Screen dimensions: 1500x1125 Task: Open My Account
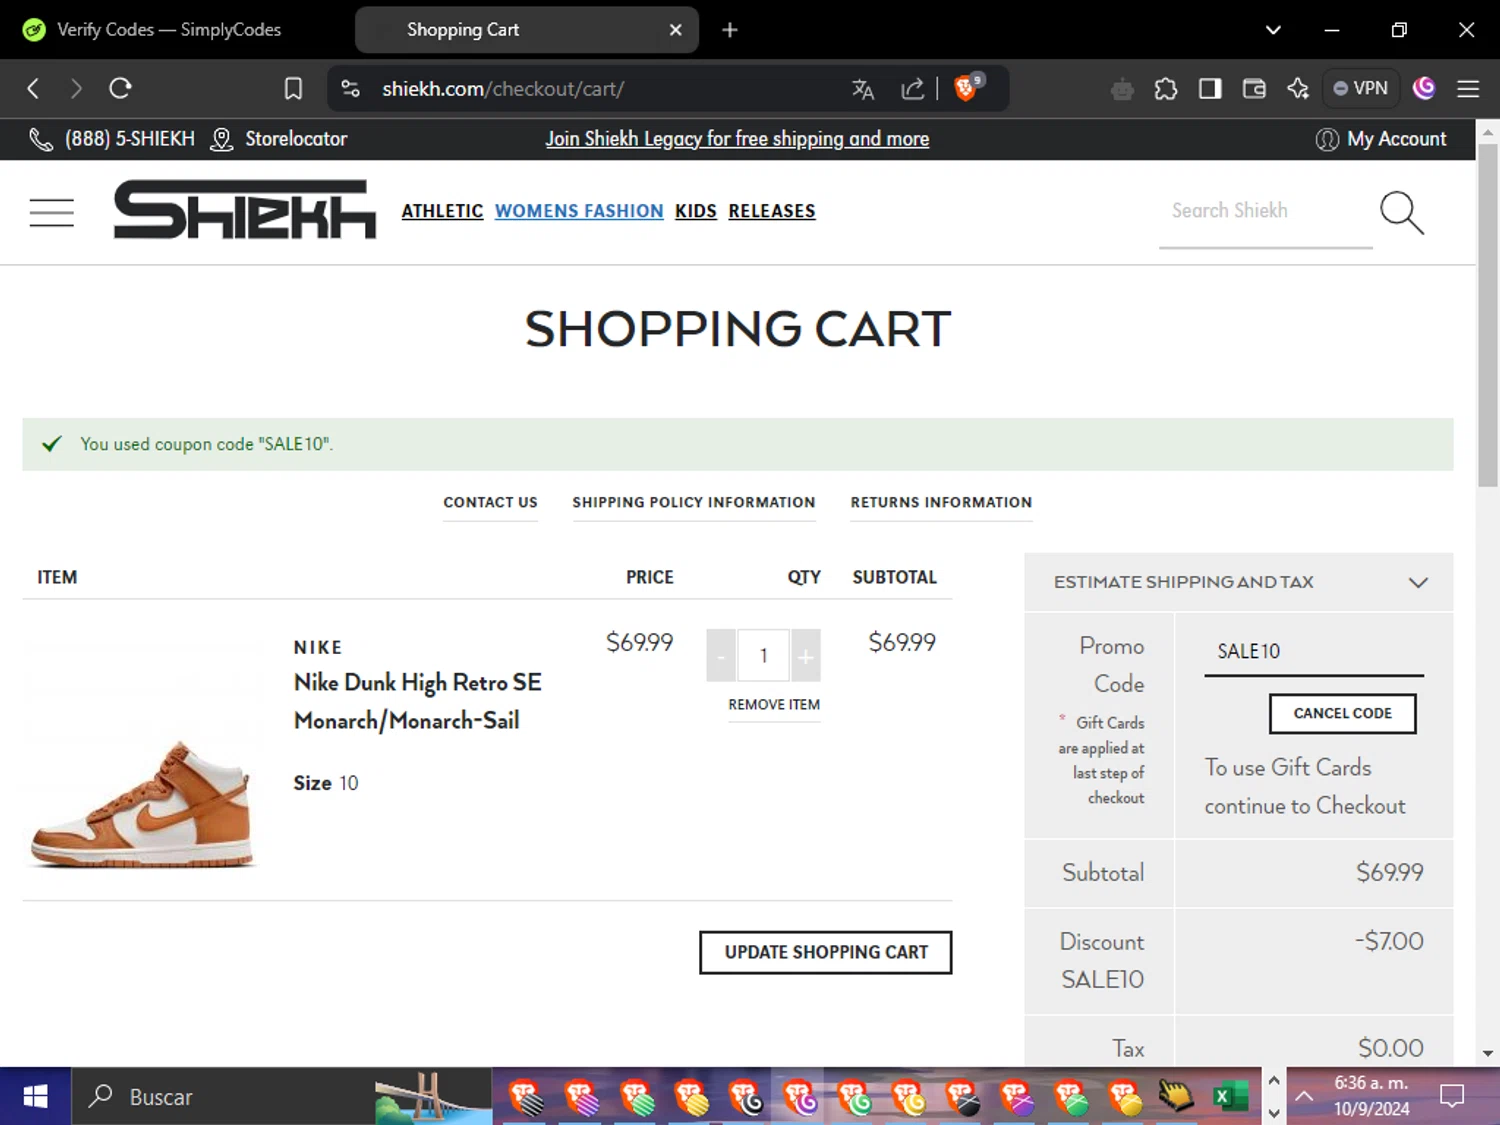pyautogui.click(x=1382, y=139)
